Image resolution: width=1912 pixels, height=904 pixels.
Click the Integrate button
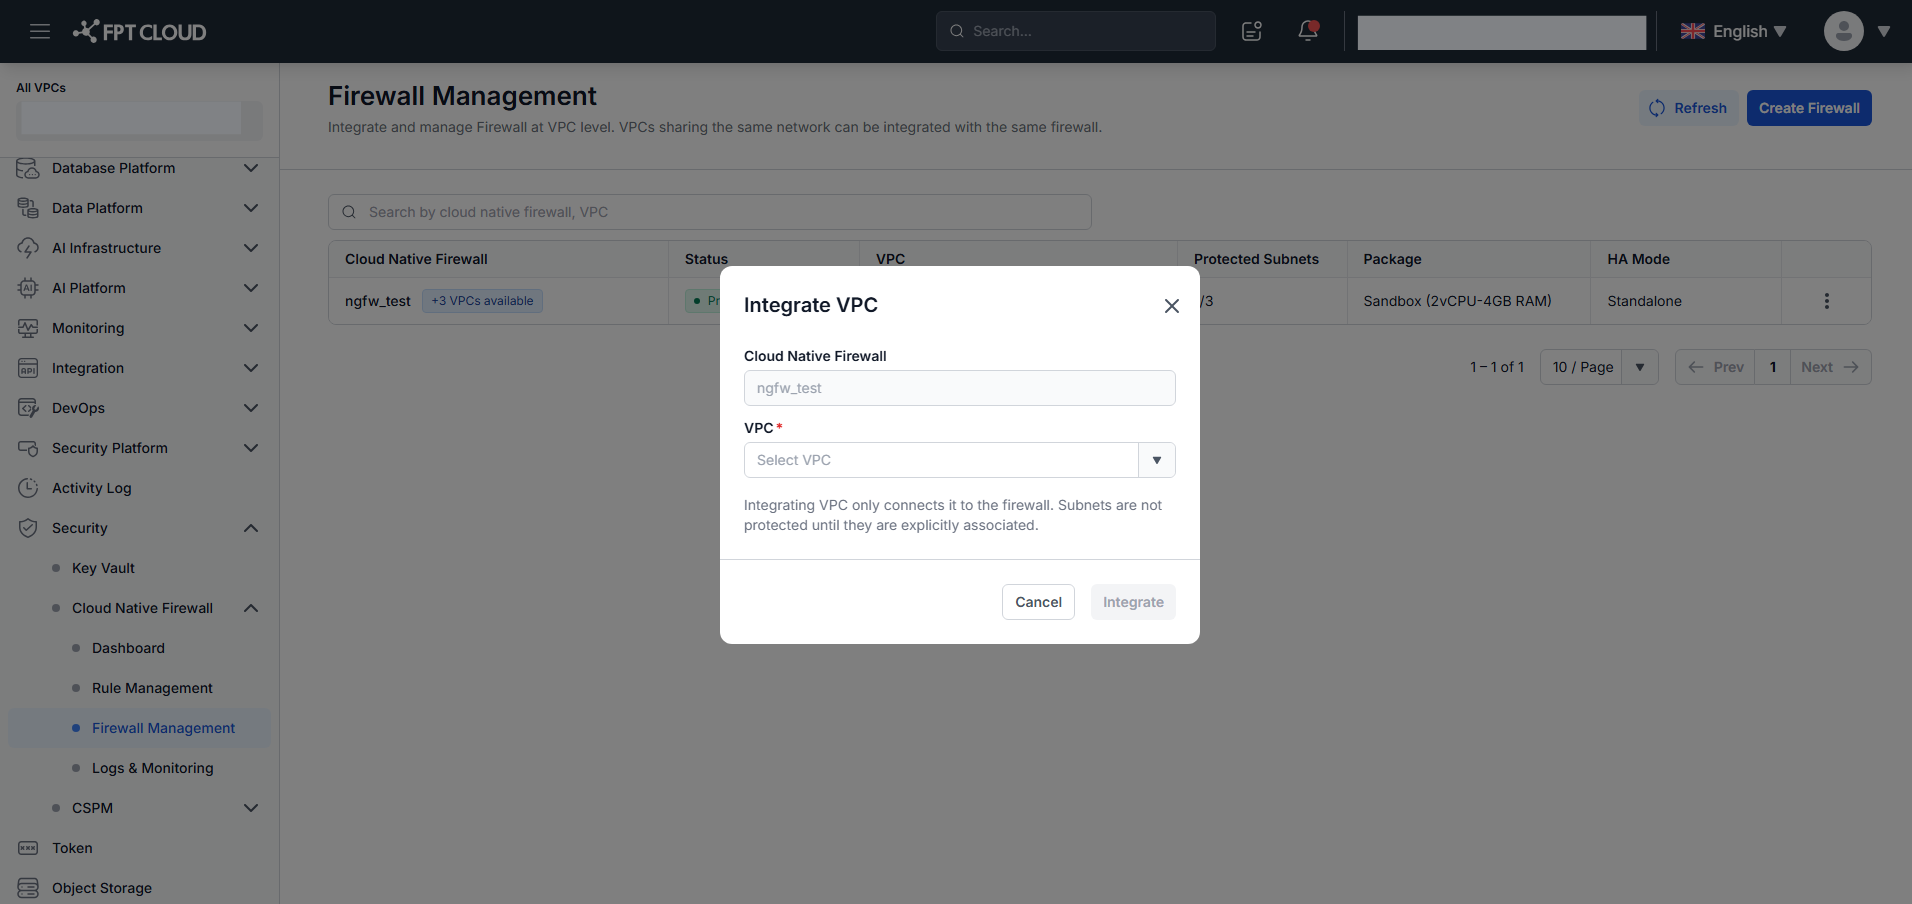tap(1133, 602)
